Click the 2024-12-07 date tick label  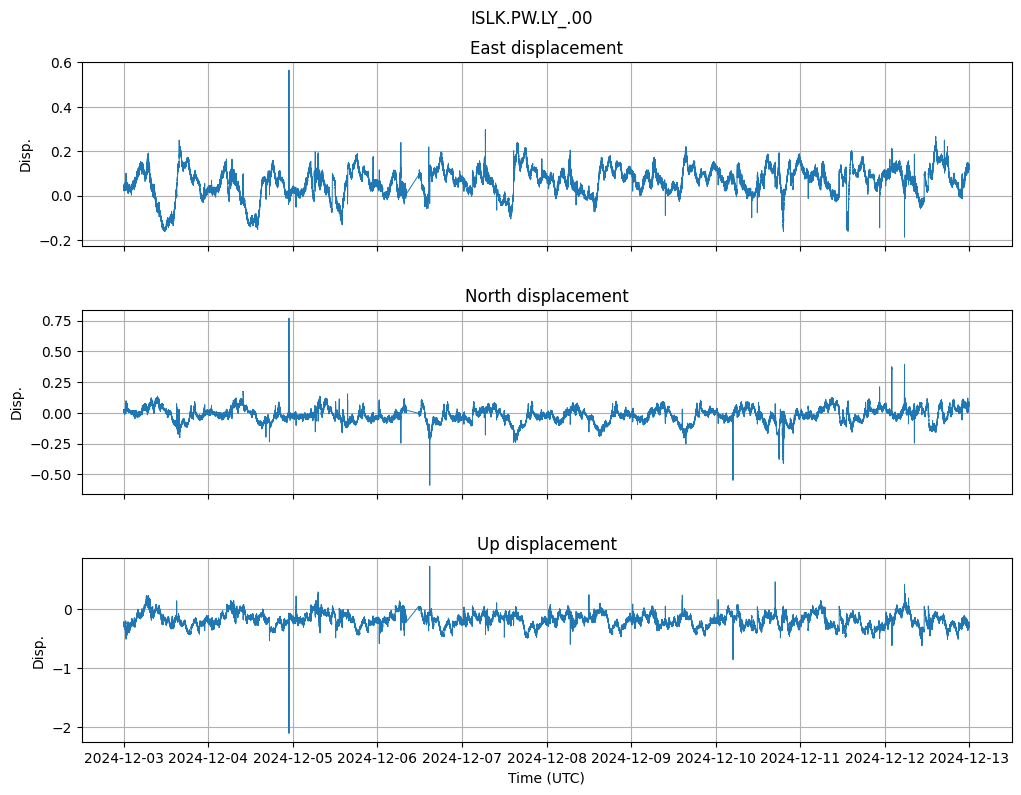coord(462,759)
